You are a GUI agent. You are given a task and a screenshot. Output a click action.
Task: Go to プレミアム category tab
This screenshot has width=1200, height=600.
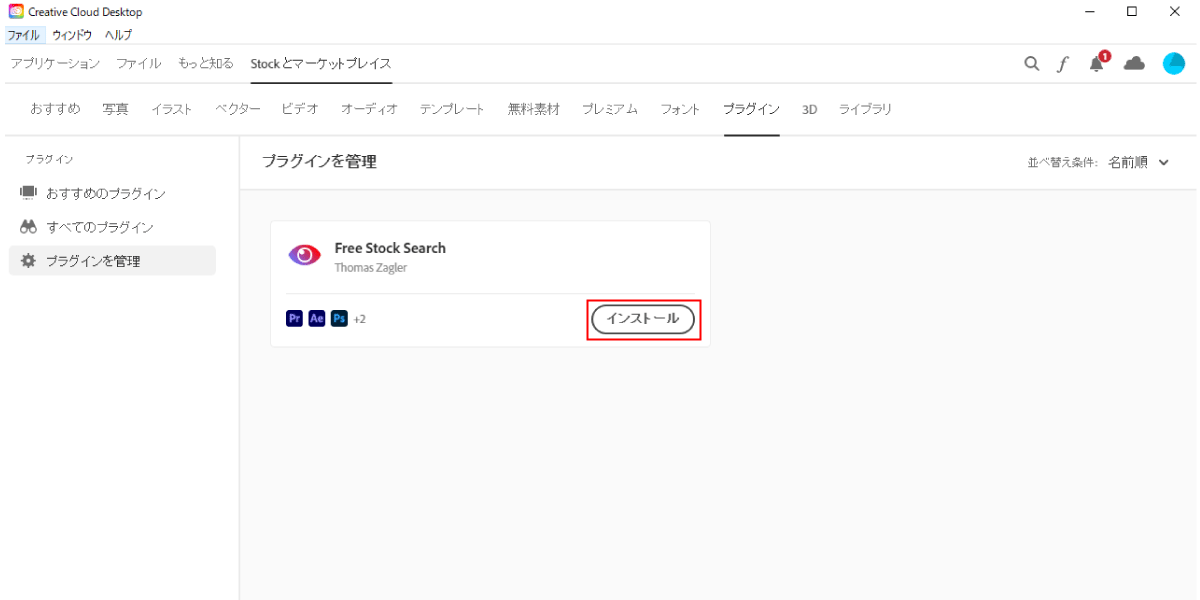click(x=610, y=109)
